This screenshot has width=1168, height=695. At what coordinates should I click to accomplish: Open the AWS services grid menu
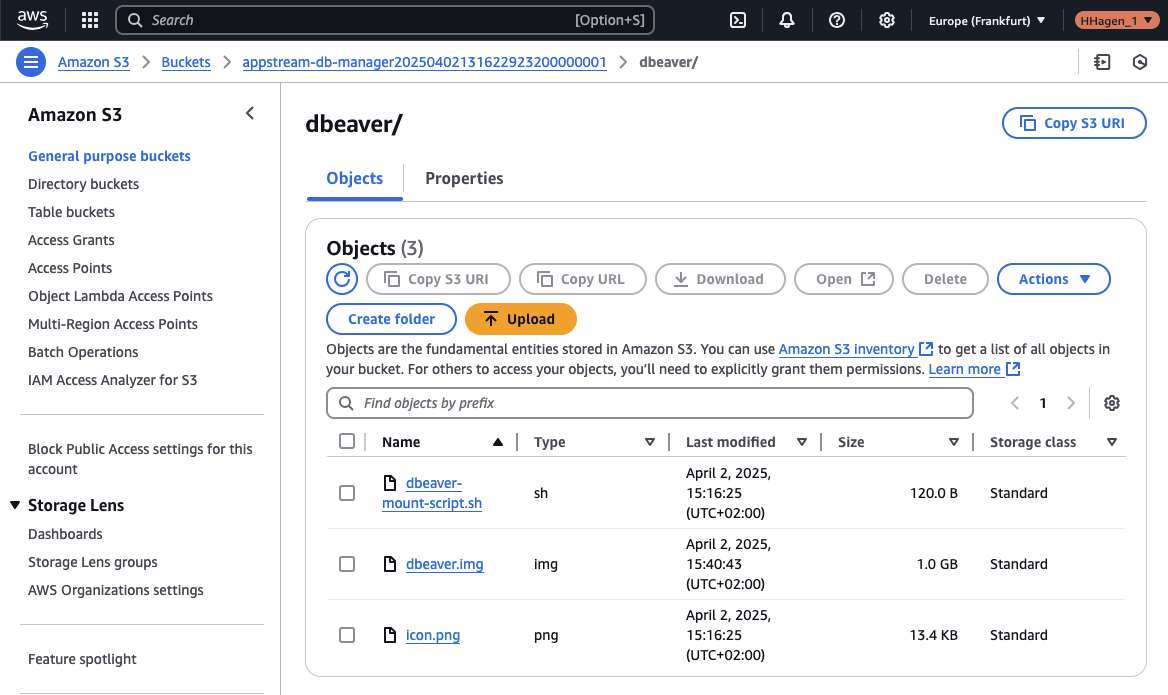tap(90, 20)
